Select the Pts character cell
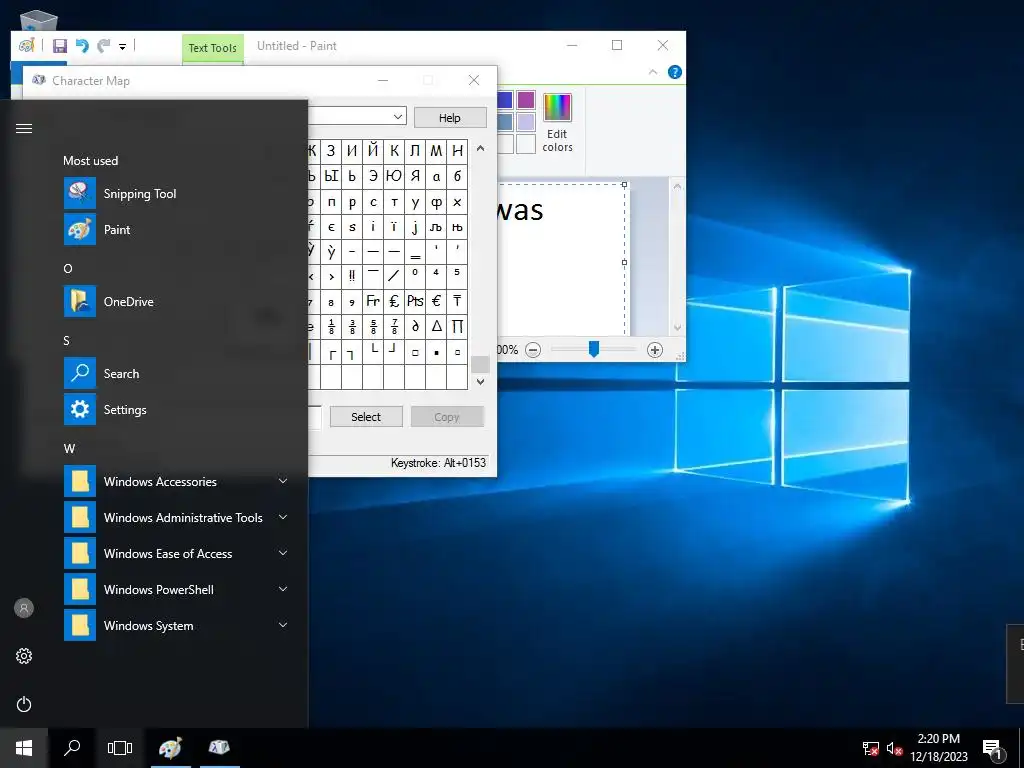 point(415,301)
